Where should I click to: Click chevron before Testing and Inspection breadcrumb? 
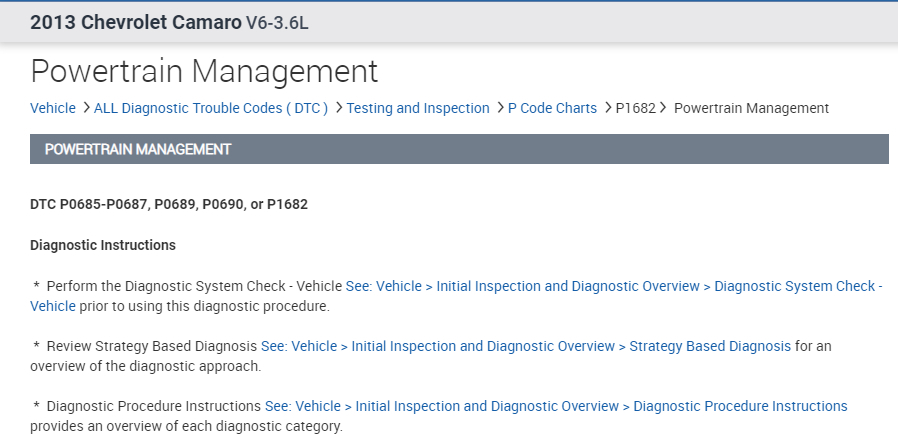click(339, 108)
